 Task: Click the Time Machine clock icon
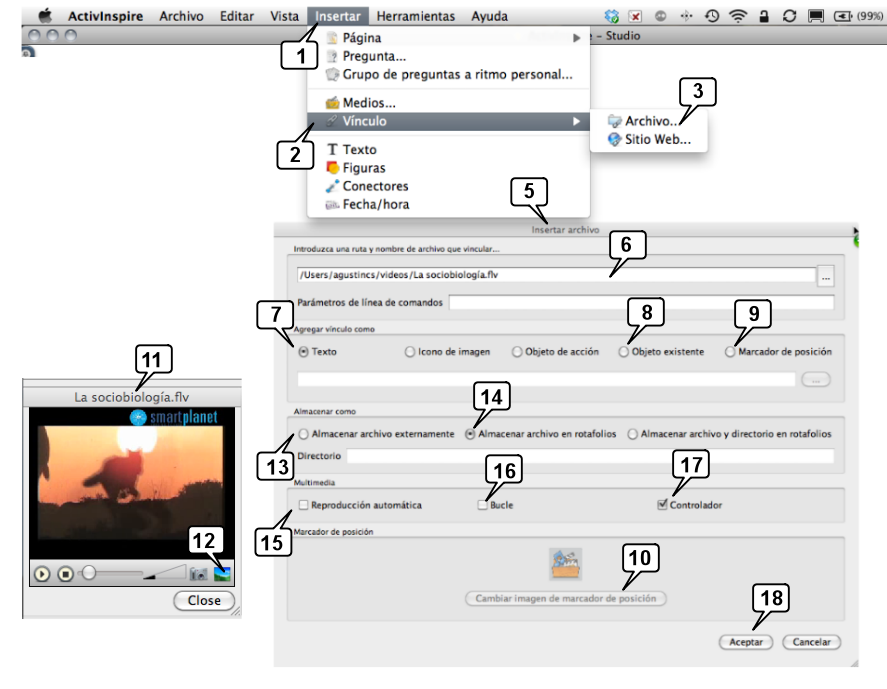click(x=712, y=16)
